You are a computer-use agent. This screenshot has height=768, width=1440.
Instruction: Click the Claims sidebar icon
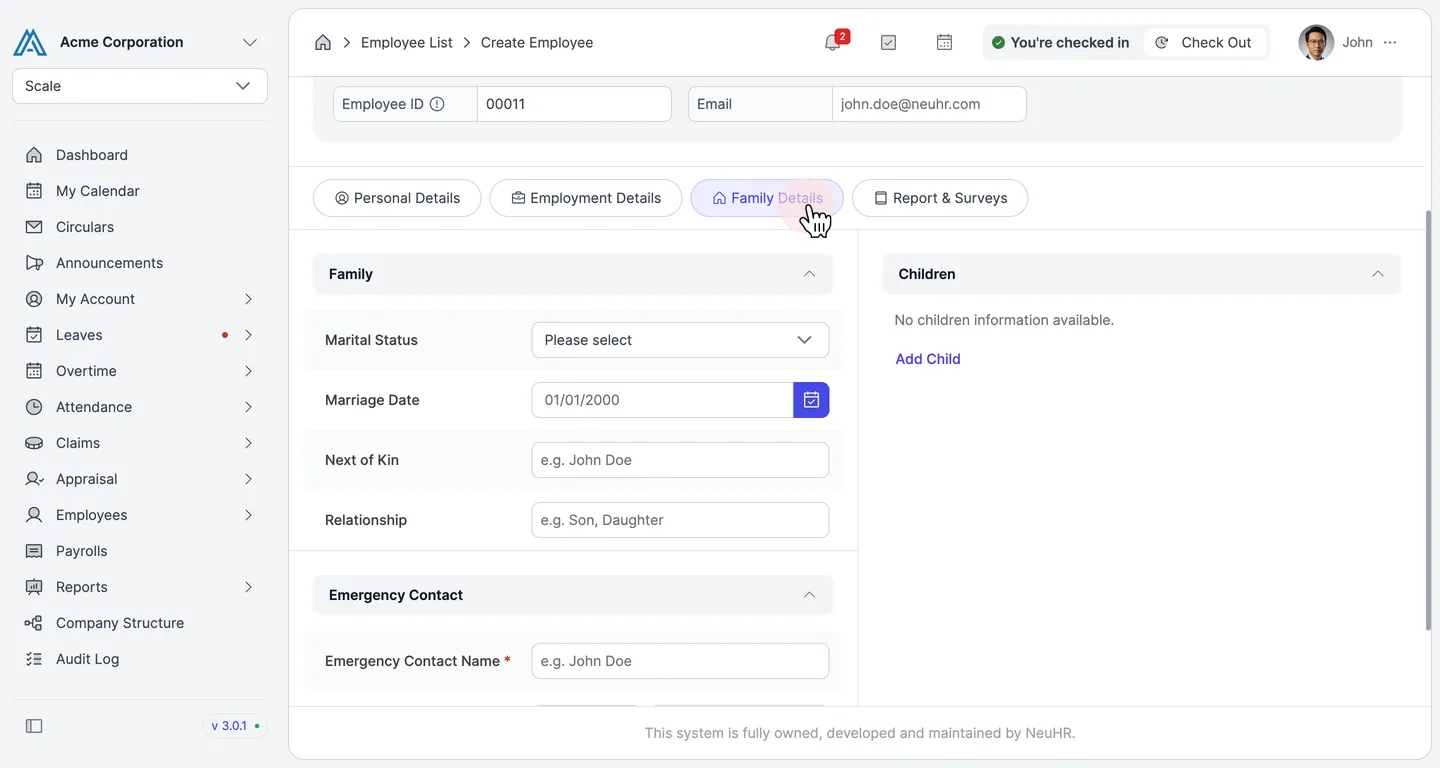click(x=34, y=443)
